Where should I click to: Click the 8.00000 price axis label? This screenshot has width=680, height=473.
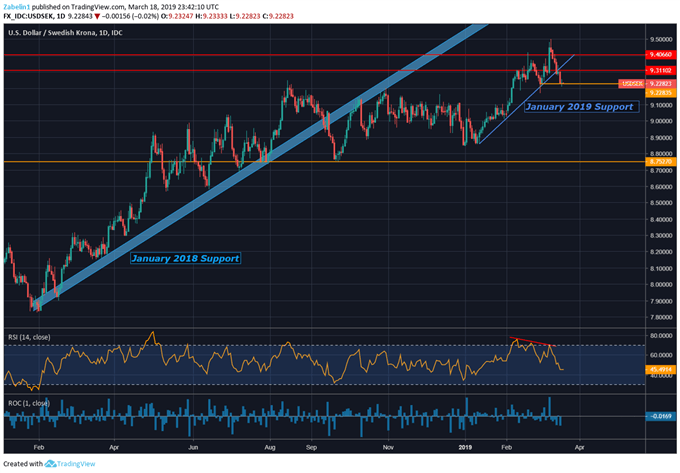pyautogui.click(x=661, y=285)
